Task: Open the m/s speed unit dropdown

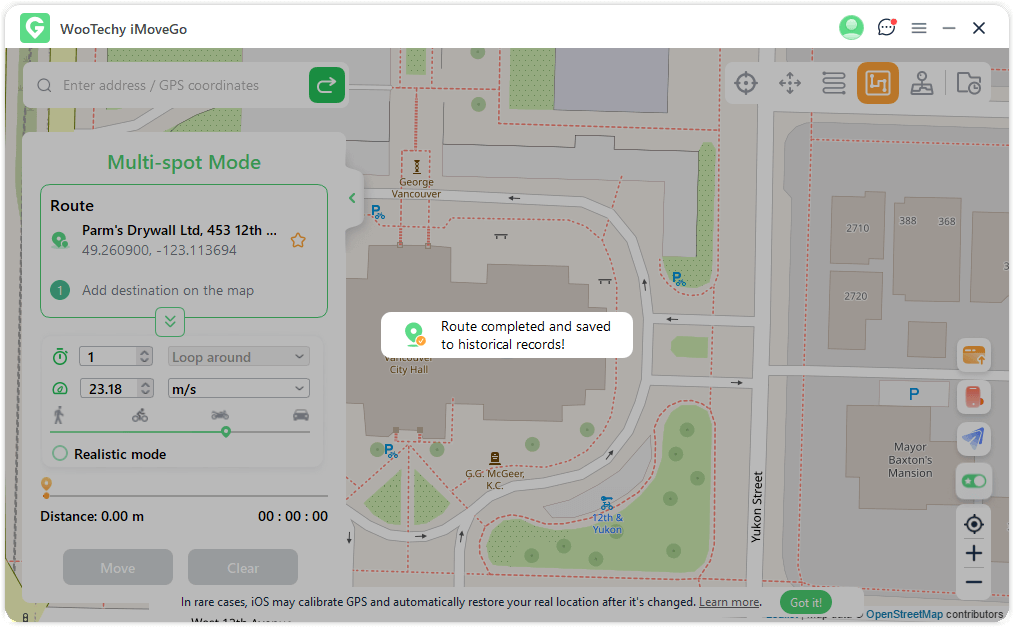Action: 238,389
